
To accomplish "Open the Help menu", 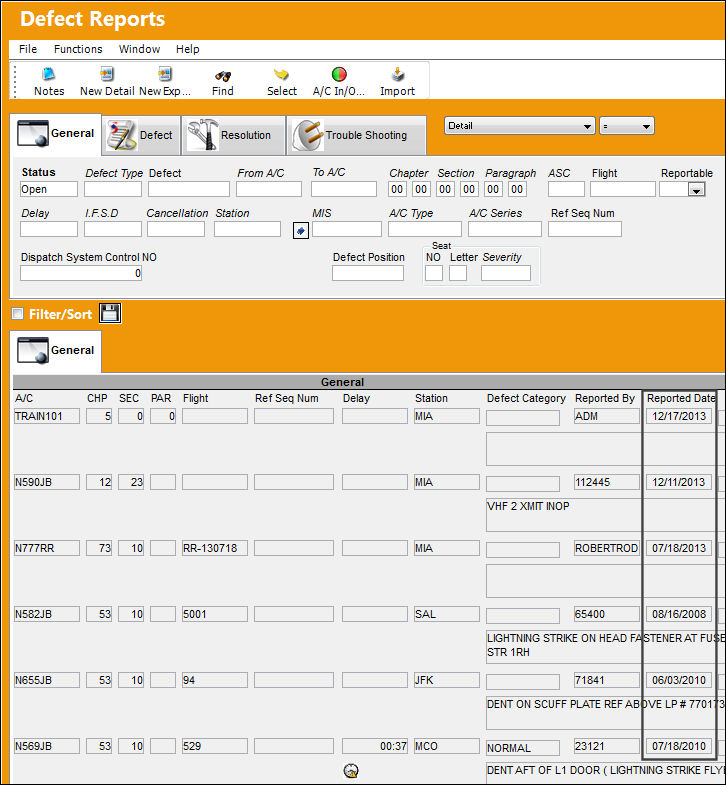I will pos(187,49).
